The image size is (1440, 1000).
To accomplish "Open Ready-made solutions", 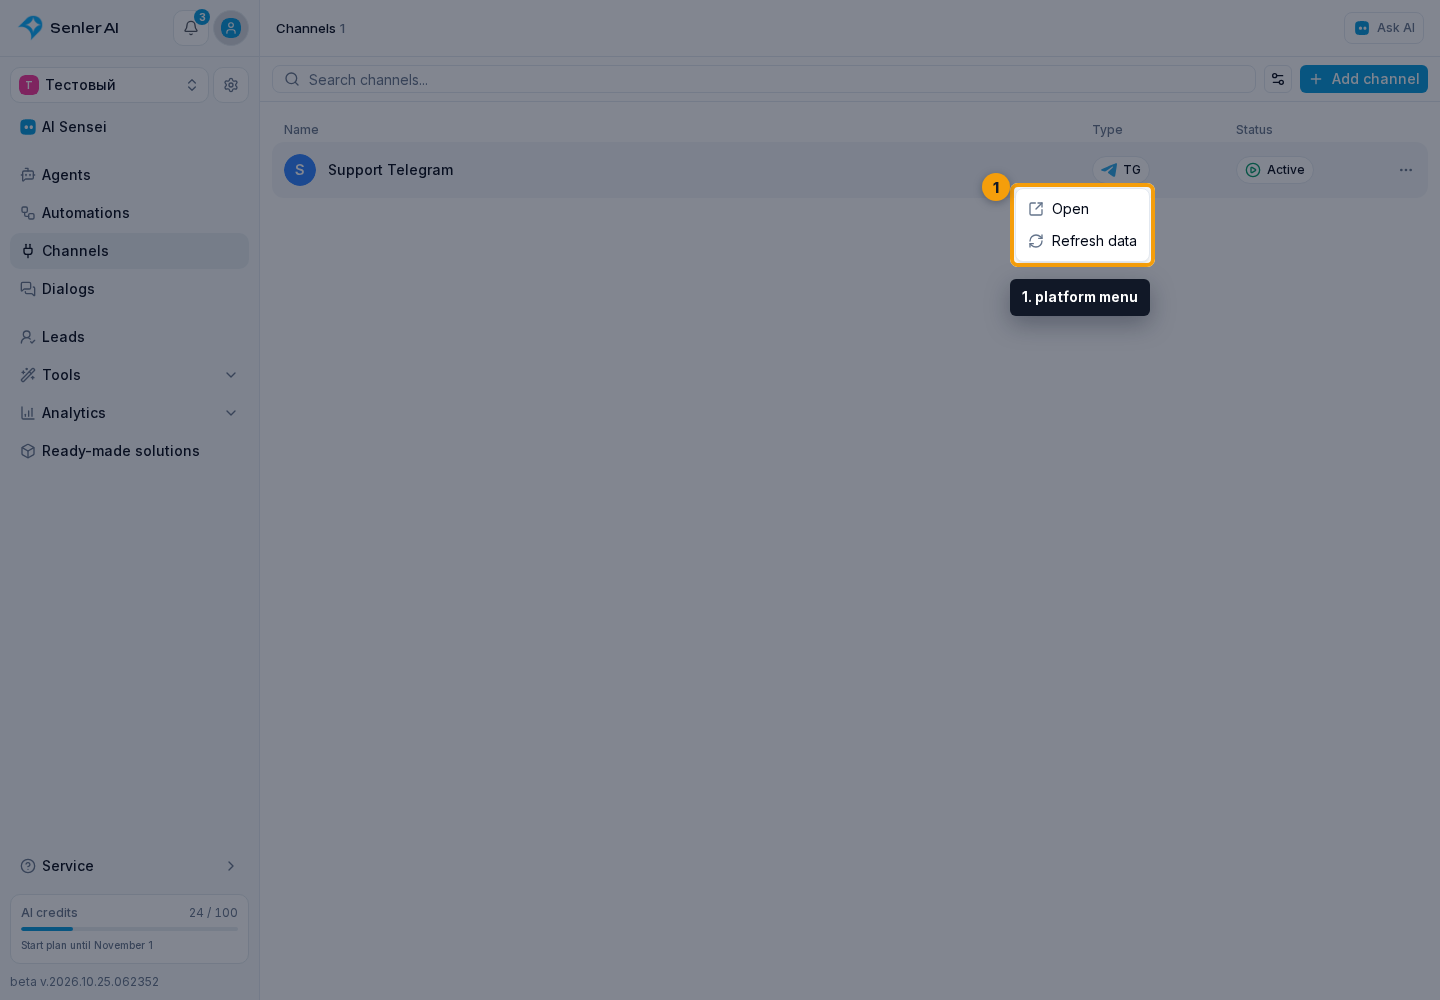I will 130,451.
